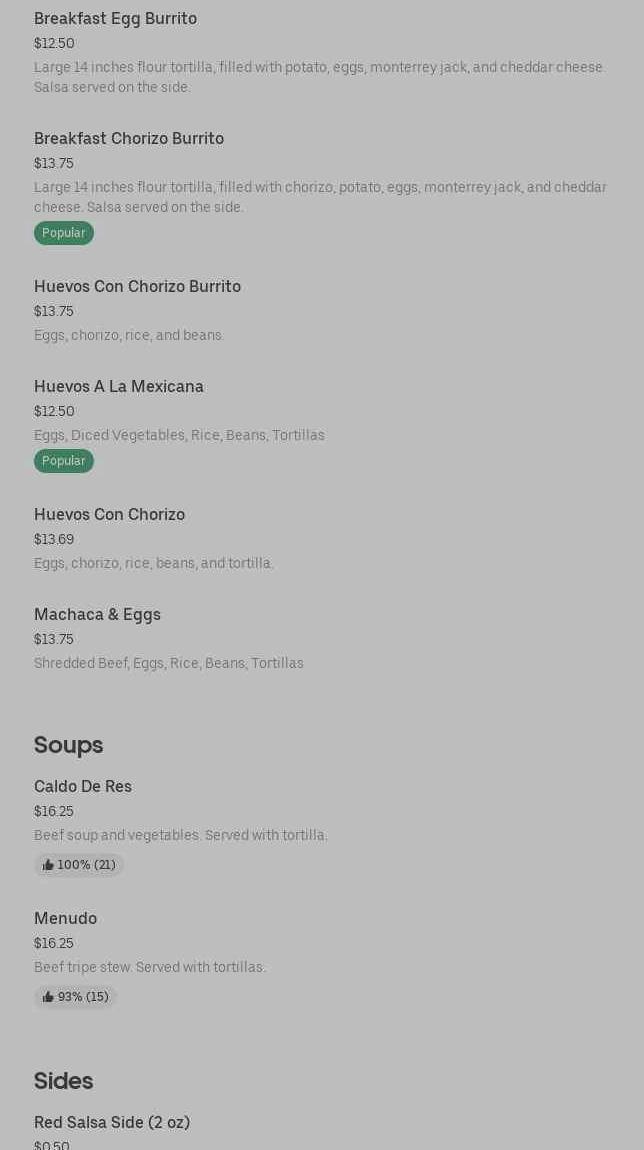The width and height of the screenshot is (644, 1150).
Task: Click the Sides section heading
Action: coord(63,1081)
